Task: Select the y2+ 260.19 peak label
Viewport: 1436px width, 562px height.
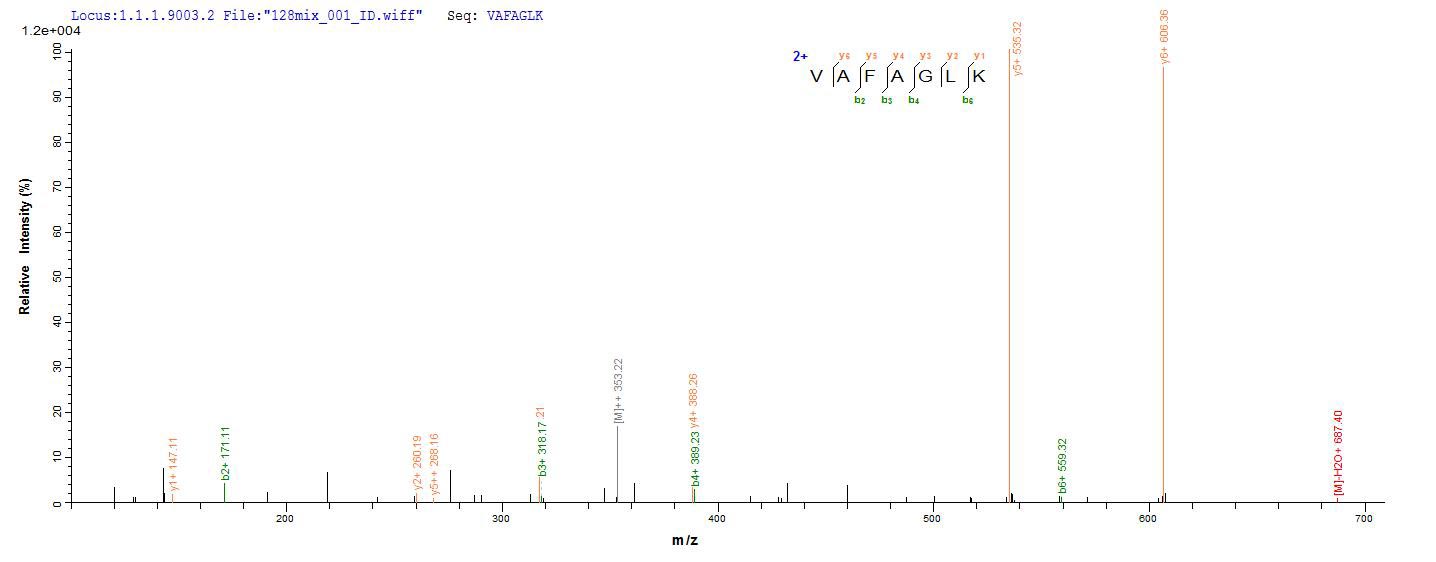Action: (x=418, y=463)
